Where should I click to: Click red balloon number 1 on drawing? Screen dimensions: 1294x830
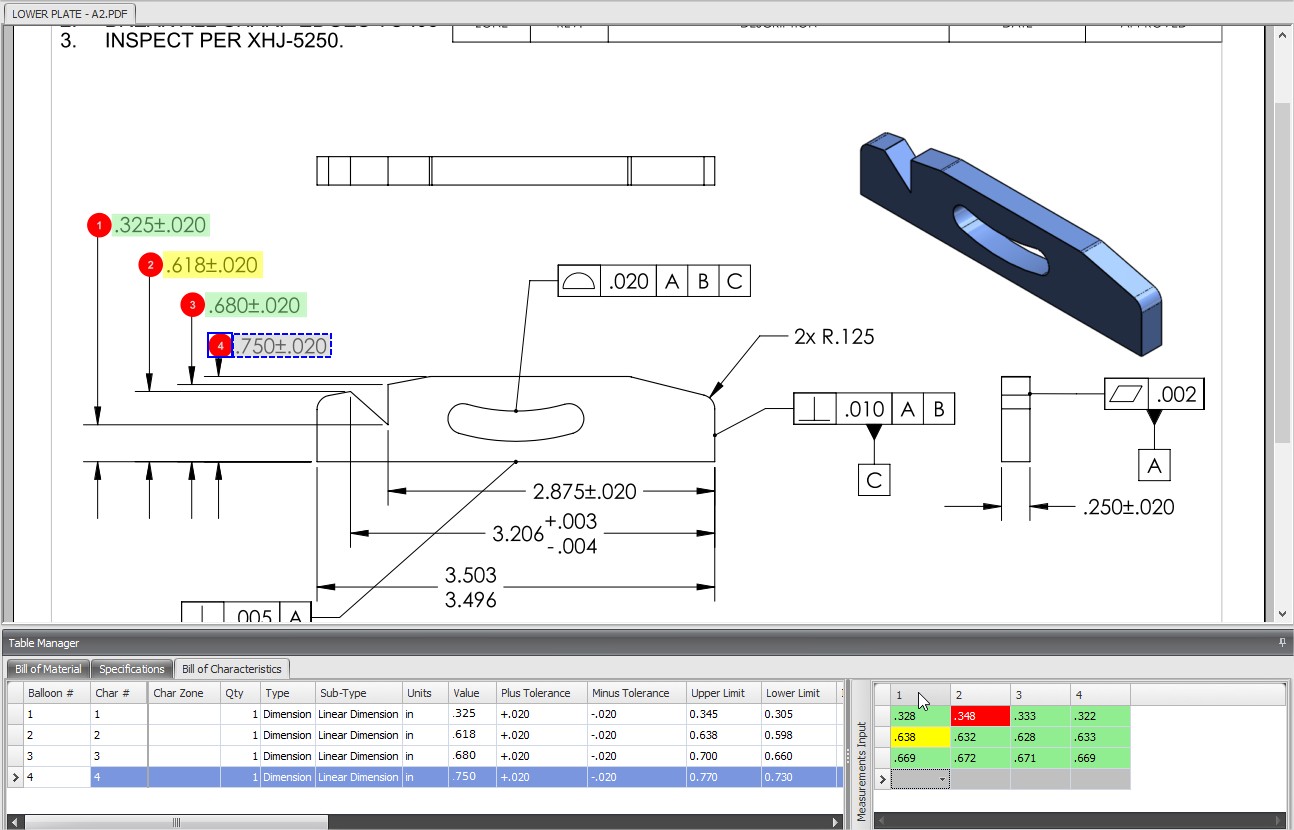pyautogui.click(x=98, y=226)
